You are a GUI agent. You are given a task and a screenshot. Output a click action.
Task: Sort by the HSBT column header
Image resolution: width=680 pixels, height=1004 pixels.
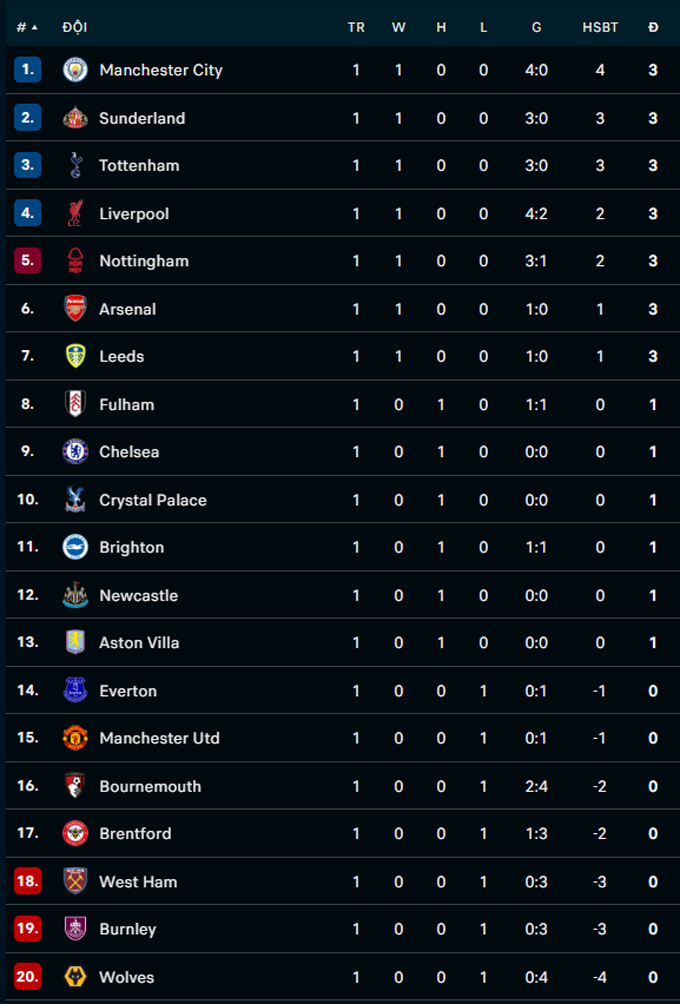600,28
